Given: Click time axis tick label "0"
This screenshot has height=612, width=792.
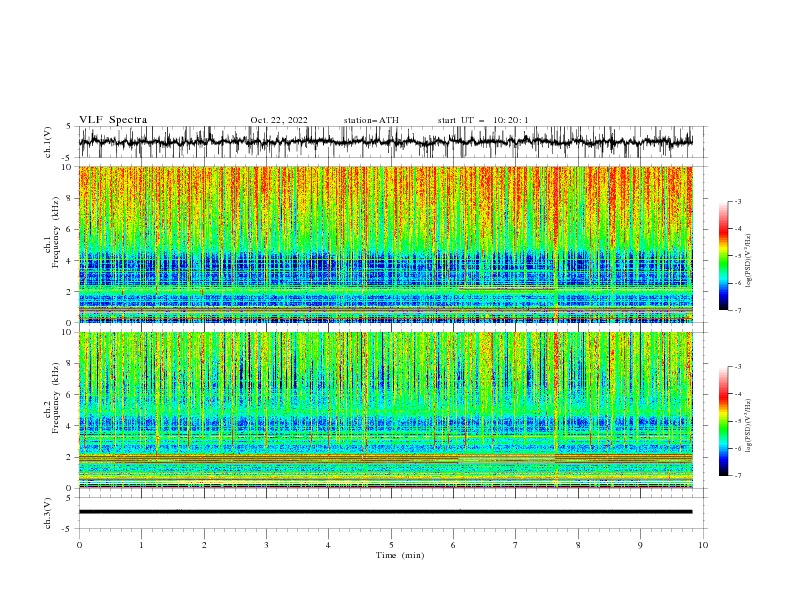Looking at the screenshot, I should (79, 545).
